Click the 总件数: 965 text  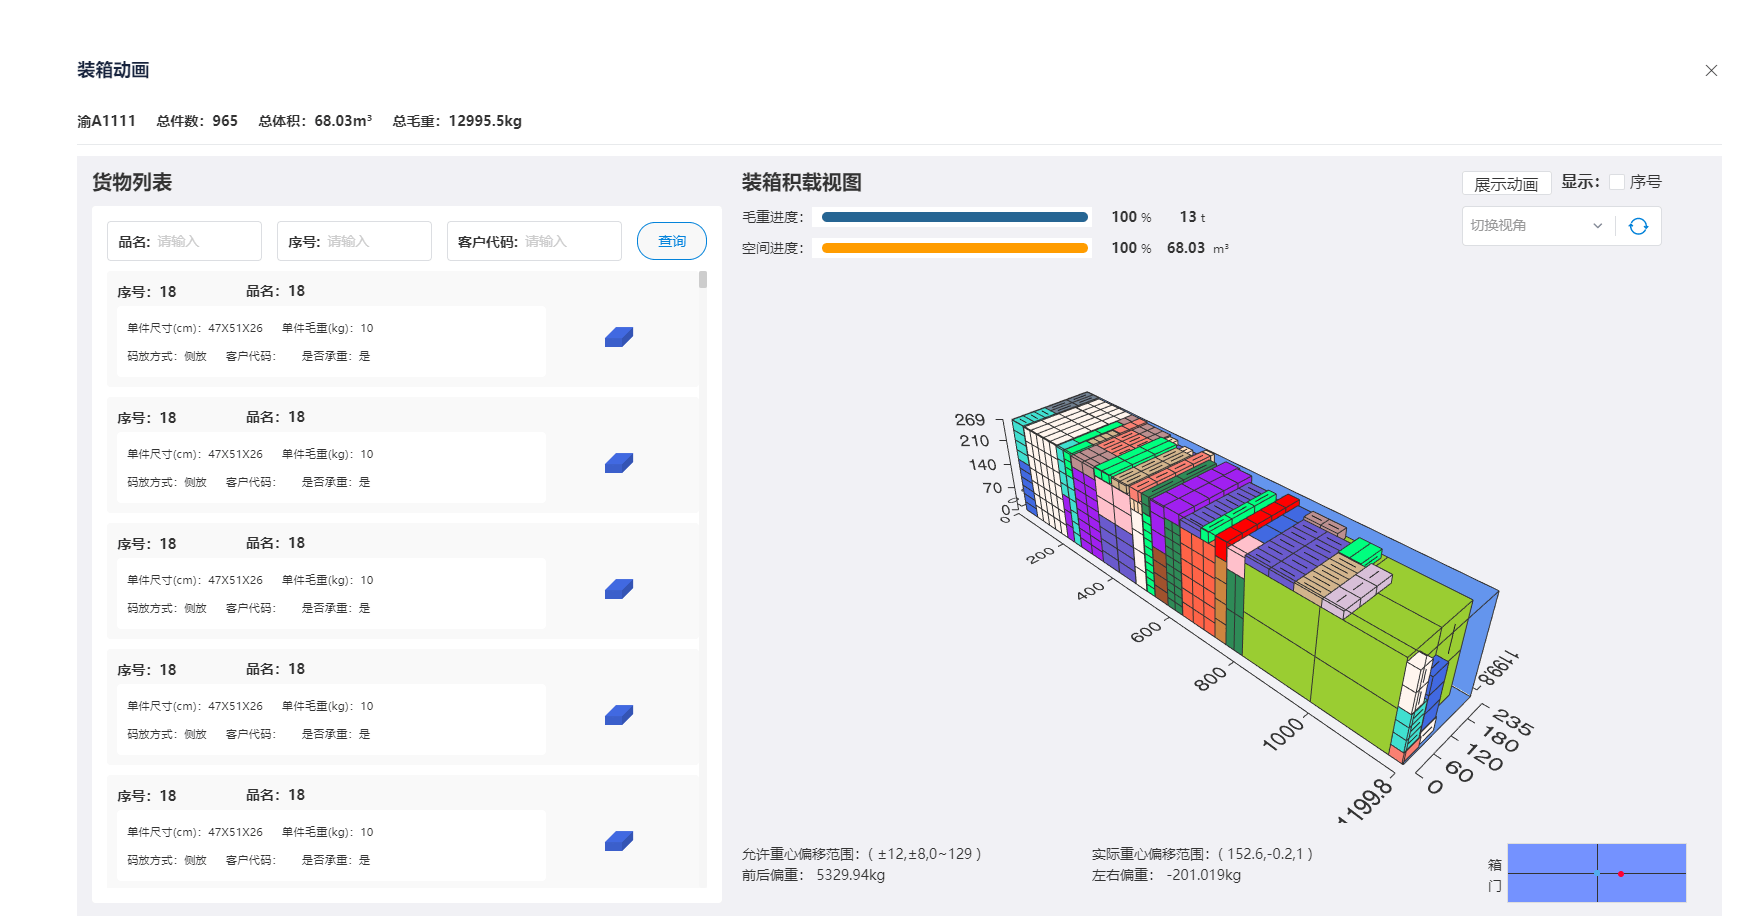click(x=197, y=121)
